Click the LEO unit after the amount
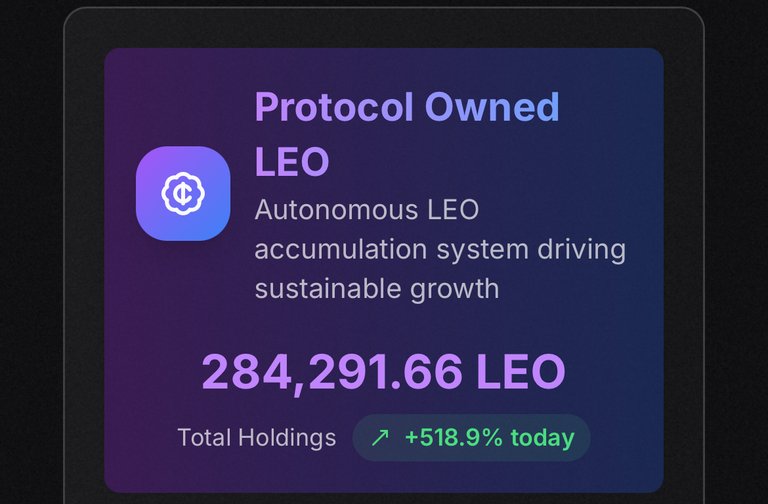Screen dimensions: 768x504 521,371
